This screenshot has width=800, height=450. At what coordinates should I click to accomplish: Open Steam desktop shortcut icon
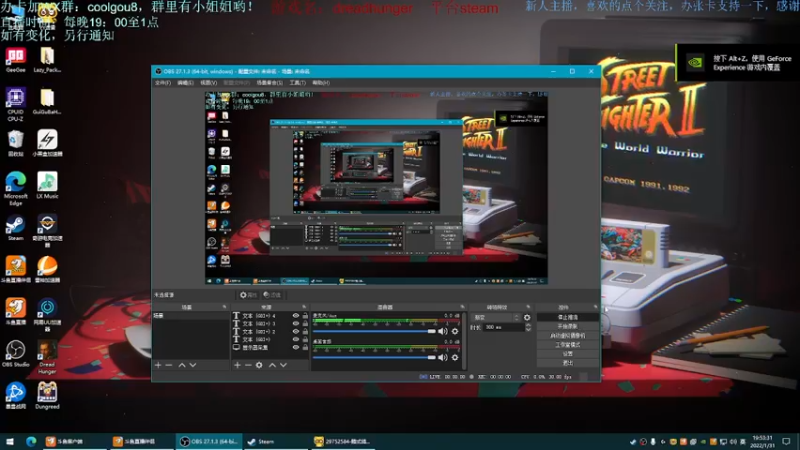(15, 228)
